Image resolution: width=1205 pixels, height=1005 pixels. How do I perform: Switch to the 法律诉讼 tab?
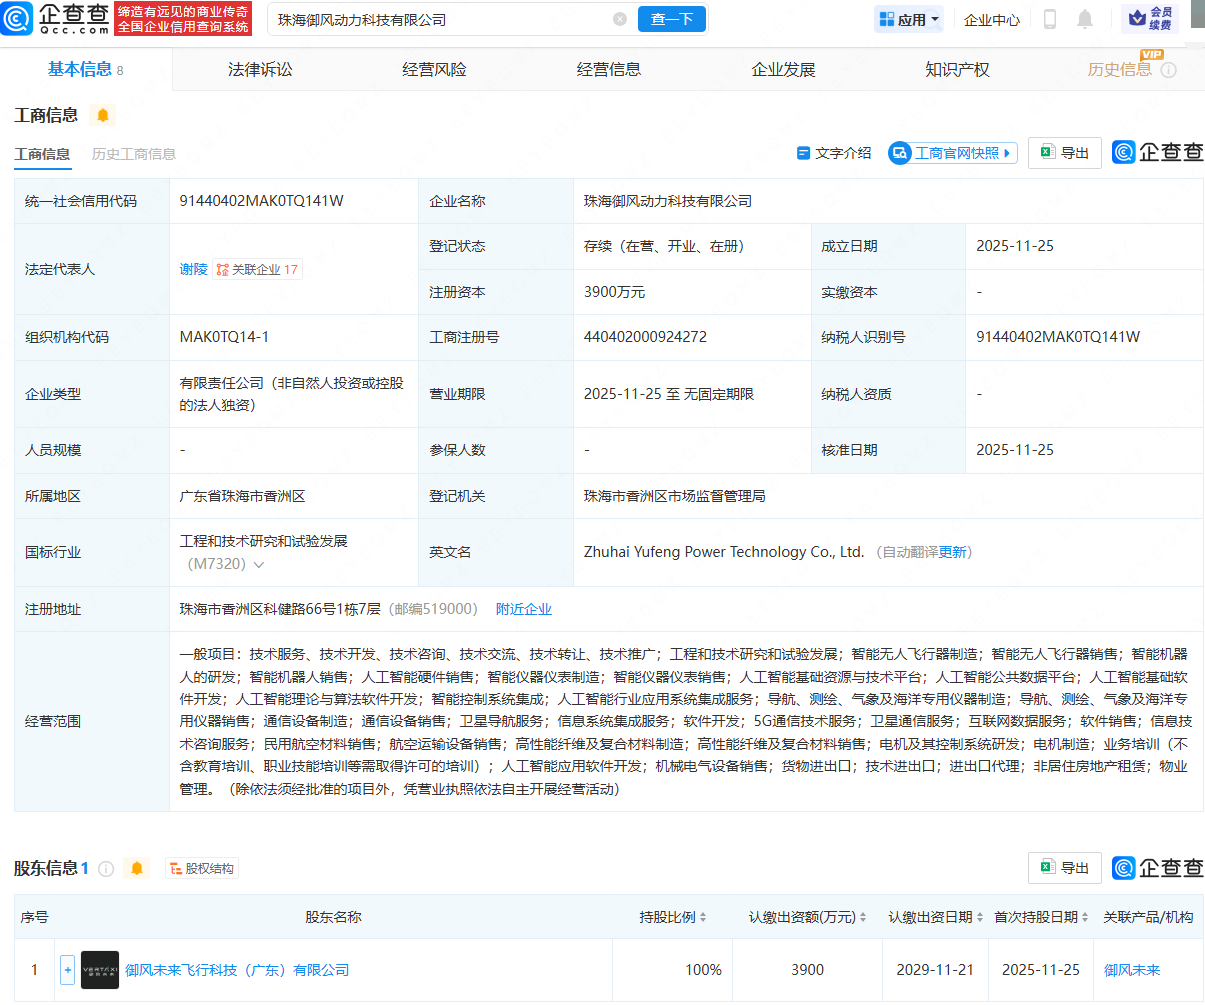(260, 69)
